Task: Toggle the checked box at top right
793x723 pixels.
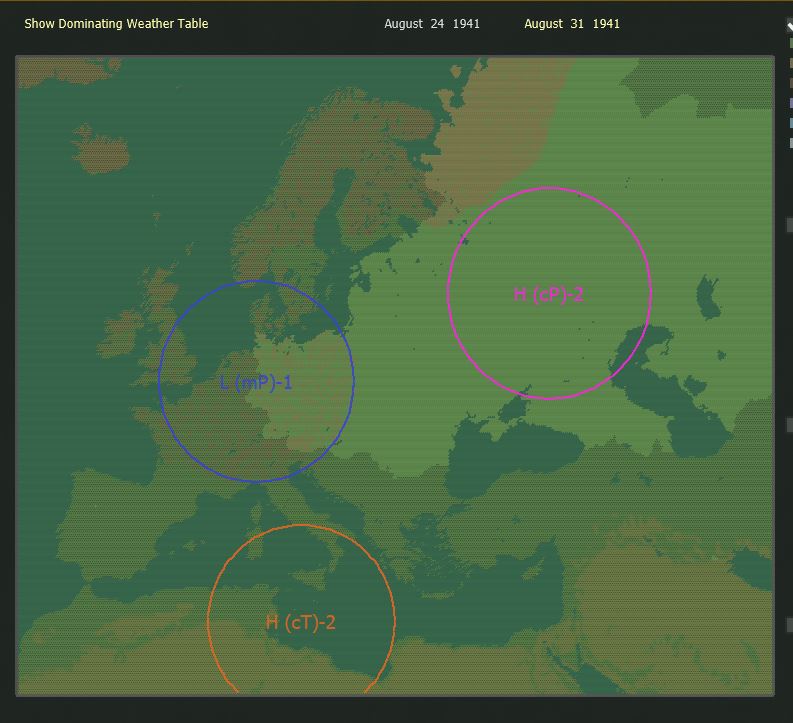Action: click(x=790, y=25)
